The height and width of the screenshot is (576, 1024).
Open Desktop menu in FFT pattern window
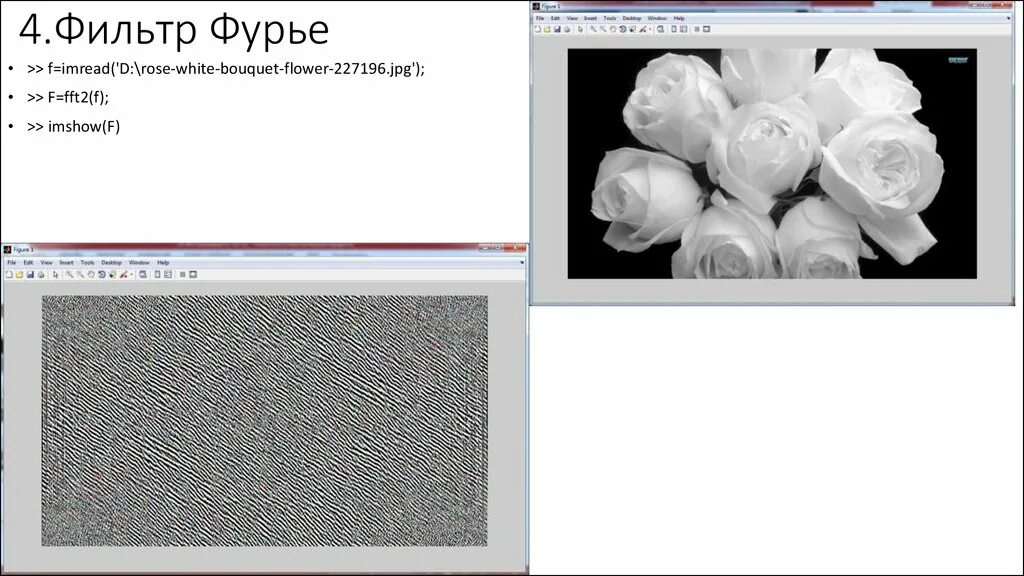point(112,263)
